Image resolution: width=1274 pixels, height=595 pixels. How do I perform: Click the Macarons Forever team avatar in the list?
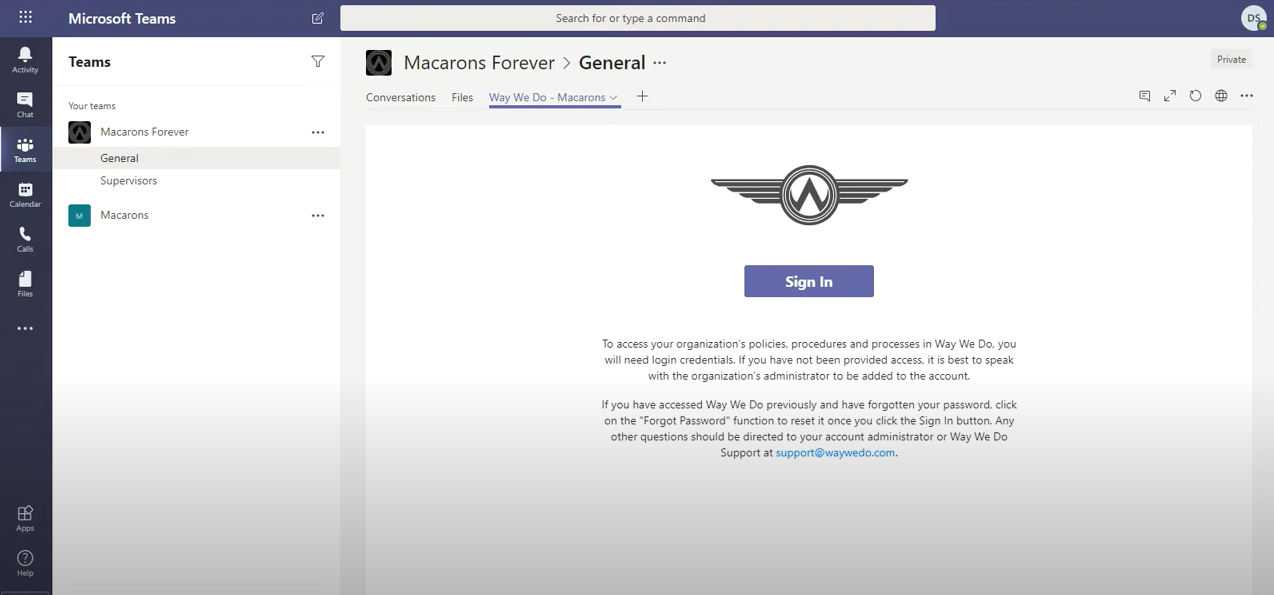[80, 132]
